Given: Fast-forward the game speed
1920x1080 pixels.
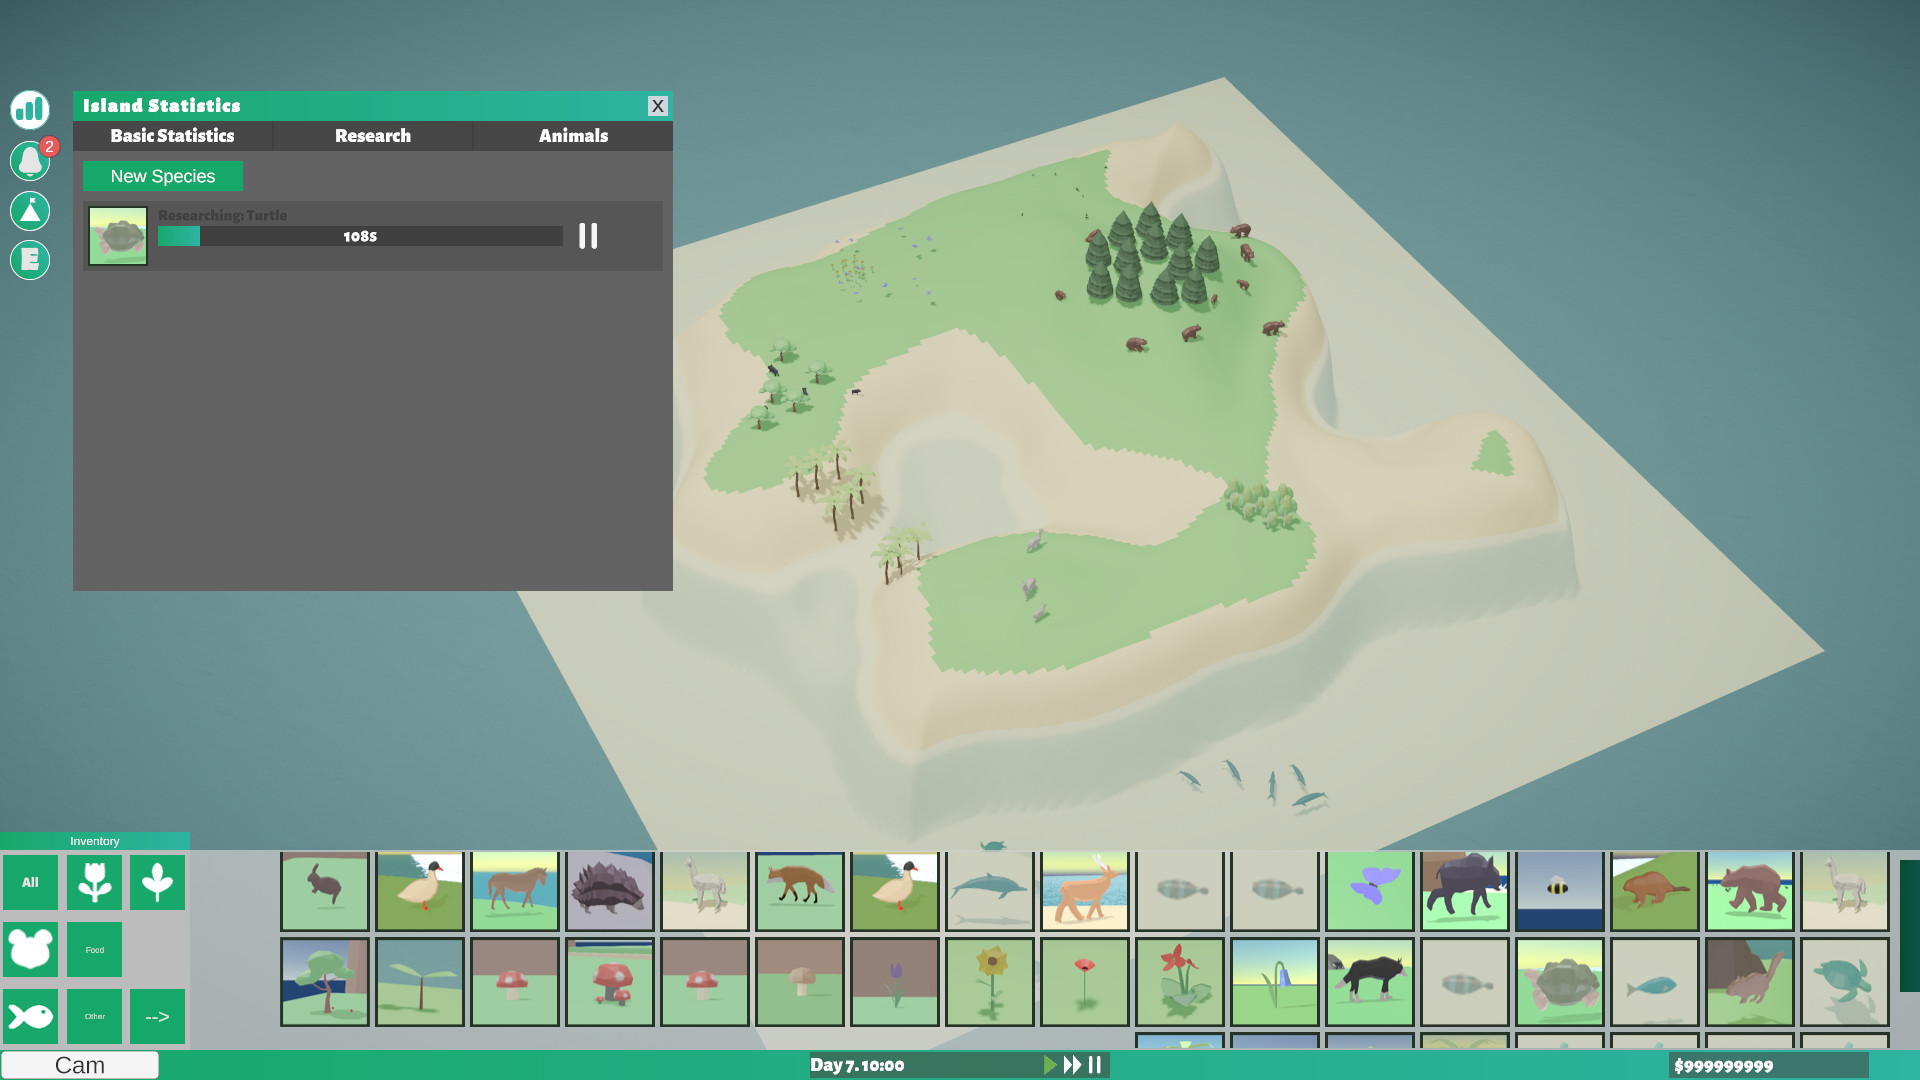Looking at the screenshot, I should [1071, 1065].
